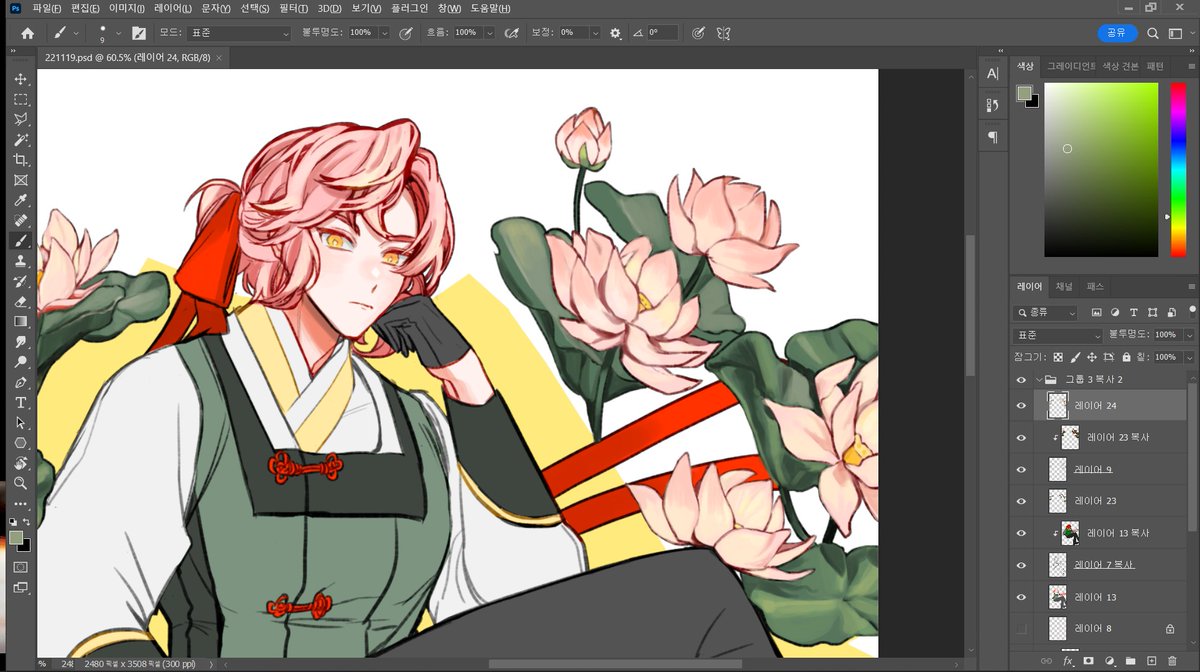Open flow 흐름 percentage dropdown
This screenshot has height=672, width=1200.
coord(489,33)
